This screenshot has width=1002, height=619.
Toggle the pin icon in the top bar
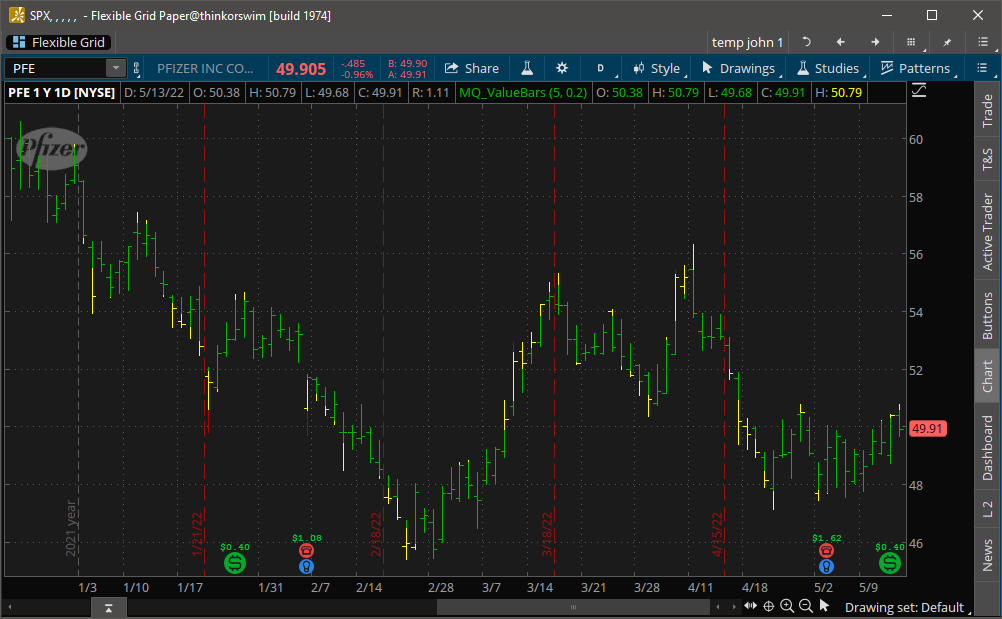coord(947,42)
